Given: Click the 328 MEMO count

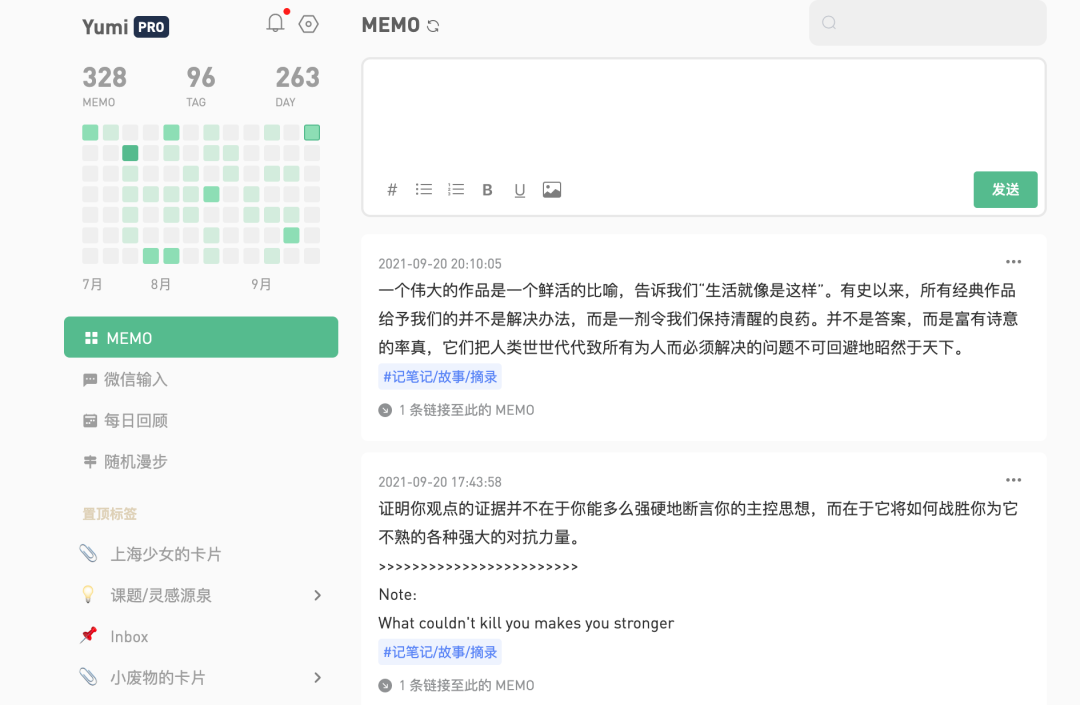Looking at the screenshot, I should [105, 86].
